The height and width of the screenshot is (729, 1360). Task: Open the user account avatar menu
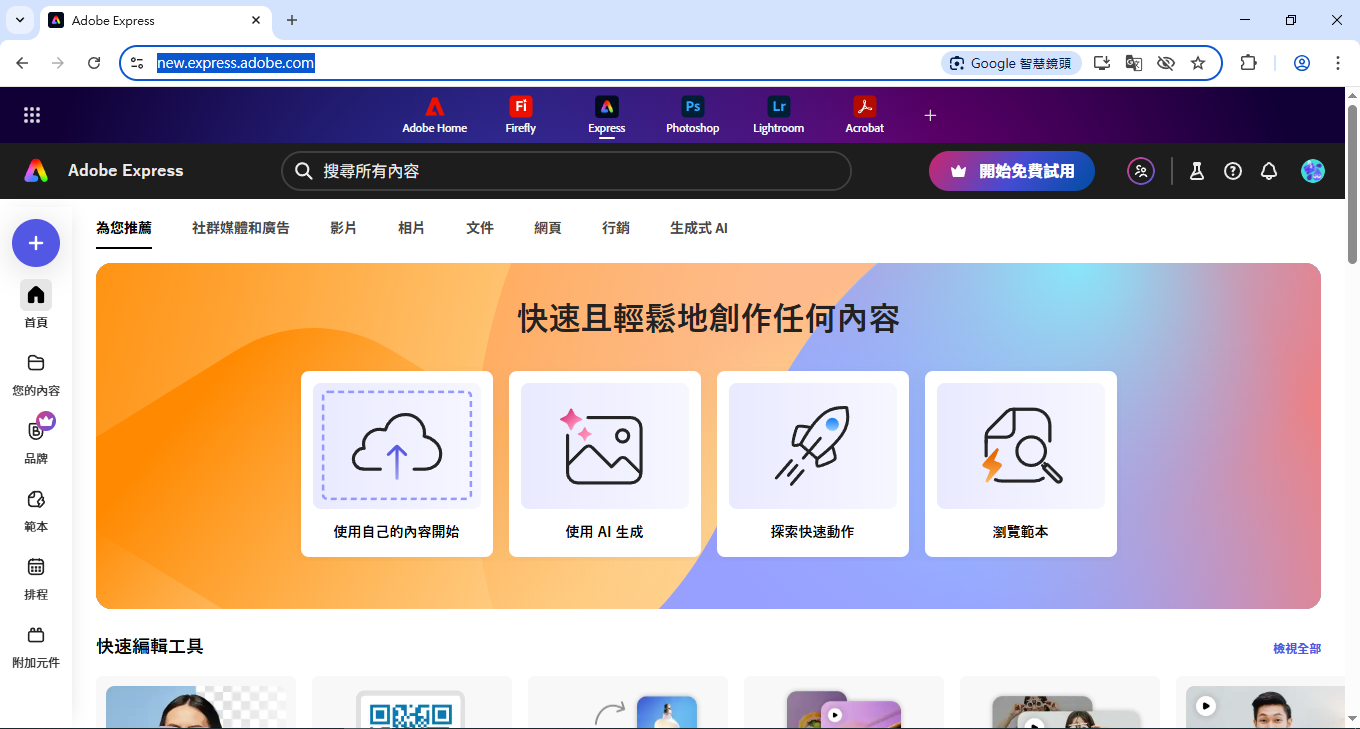tap(1312, 171)
